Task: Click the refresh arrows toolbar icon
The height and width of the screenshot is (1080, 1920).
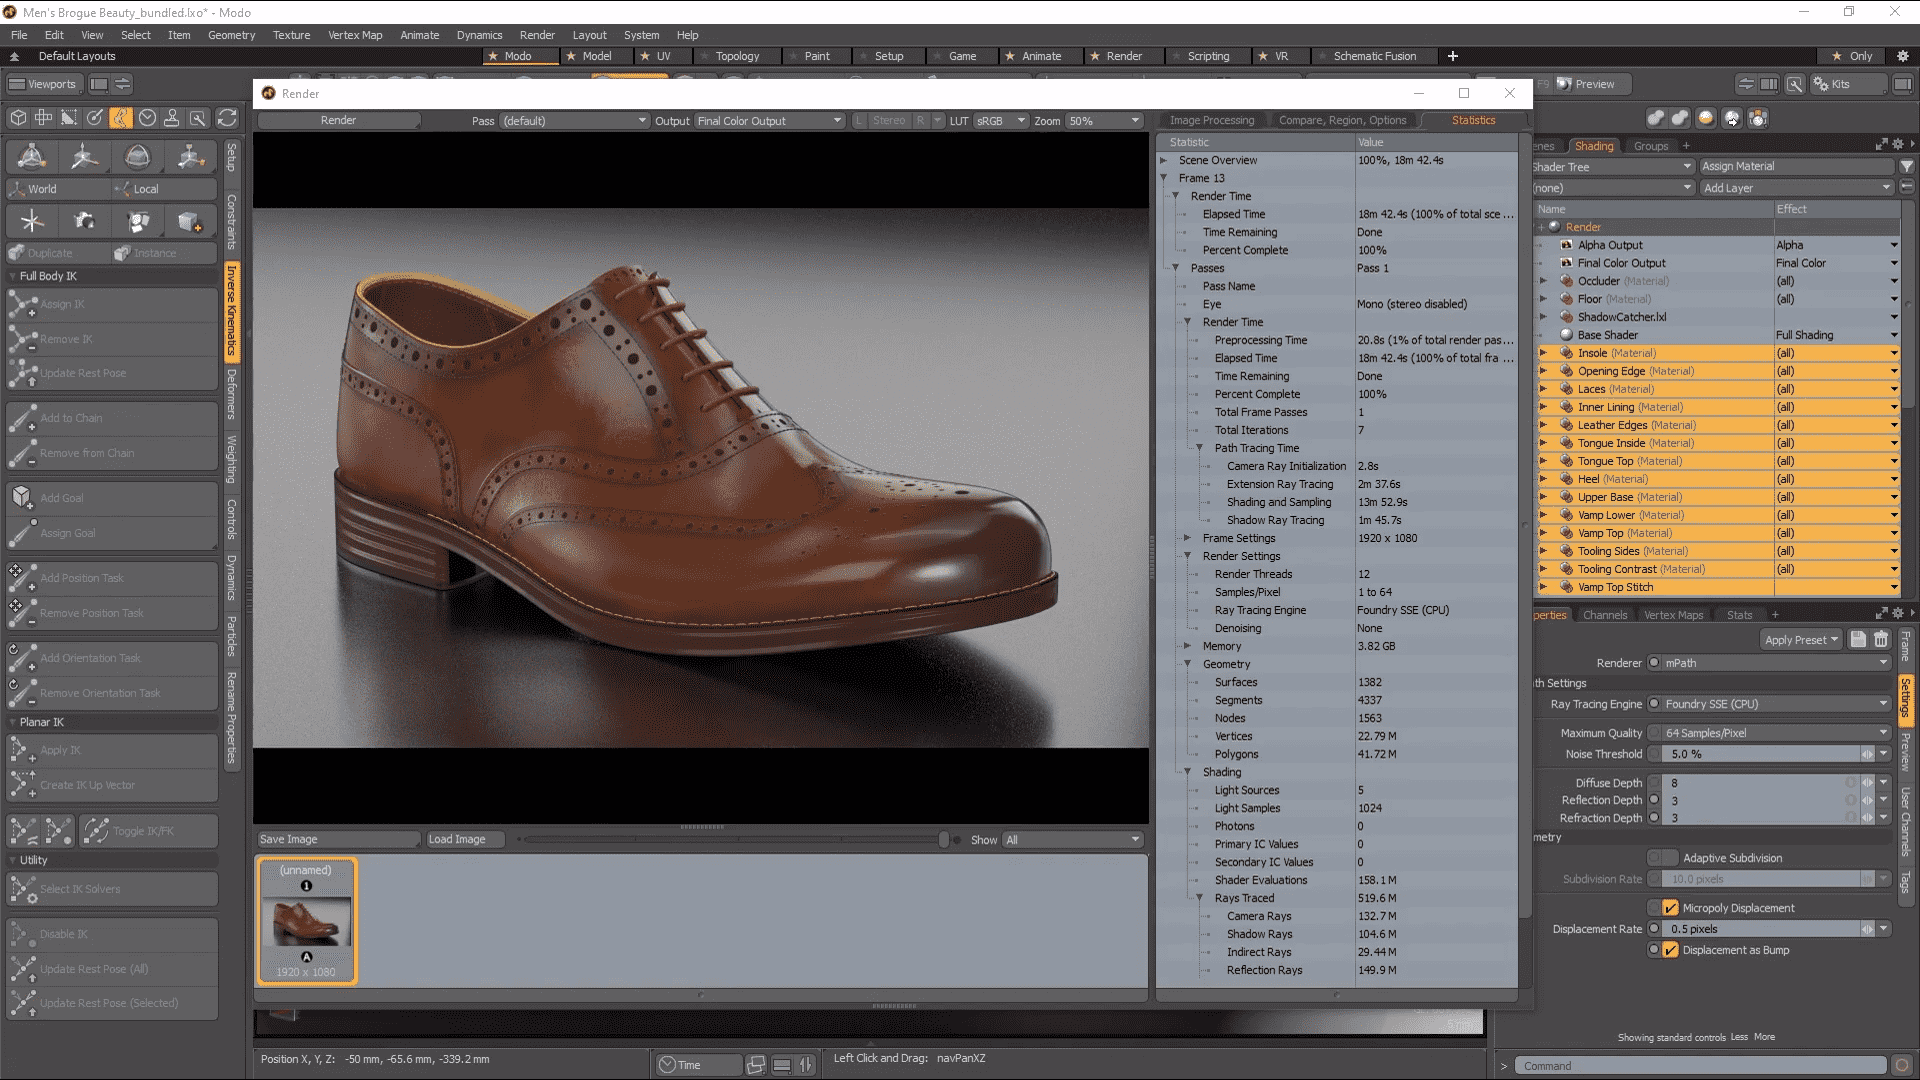Action: click(x=227, y=118)
